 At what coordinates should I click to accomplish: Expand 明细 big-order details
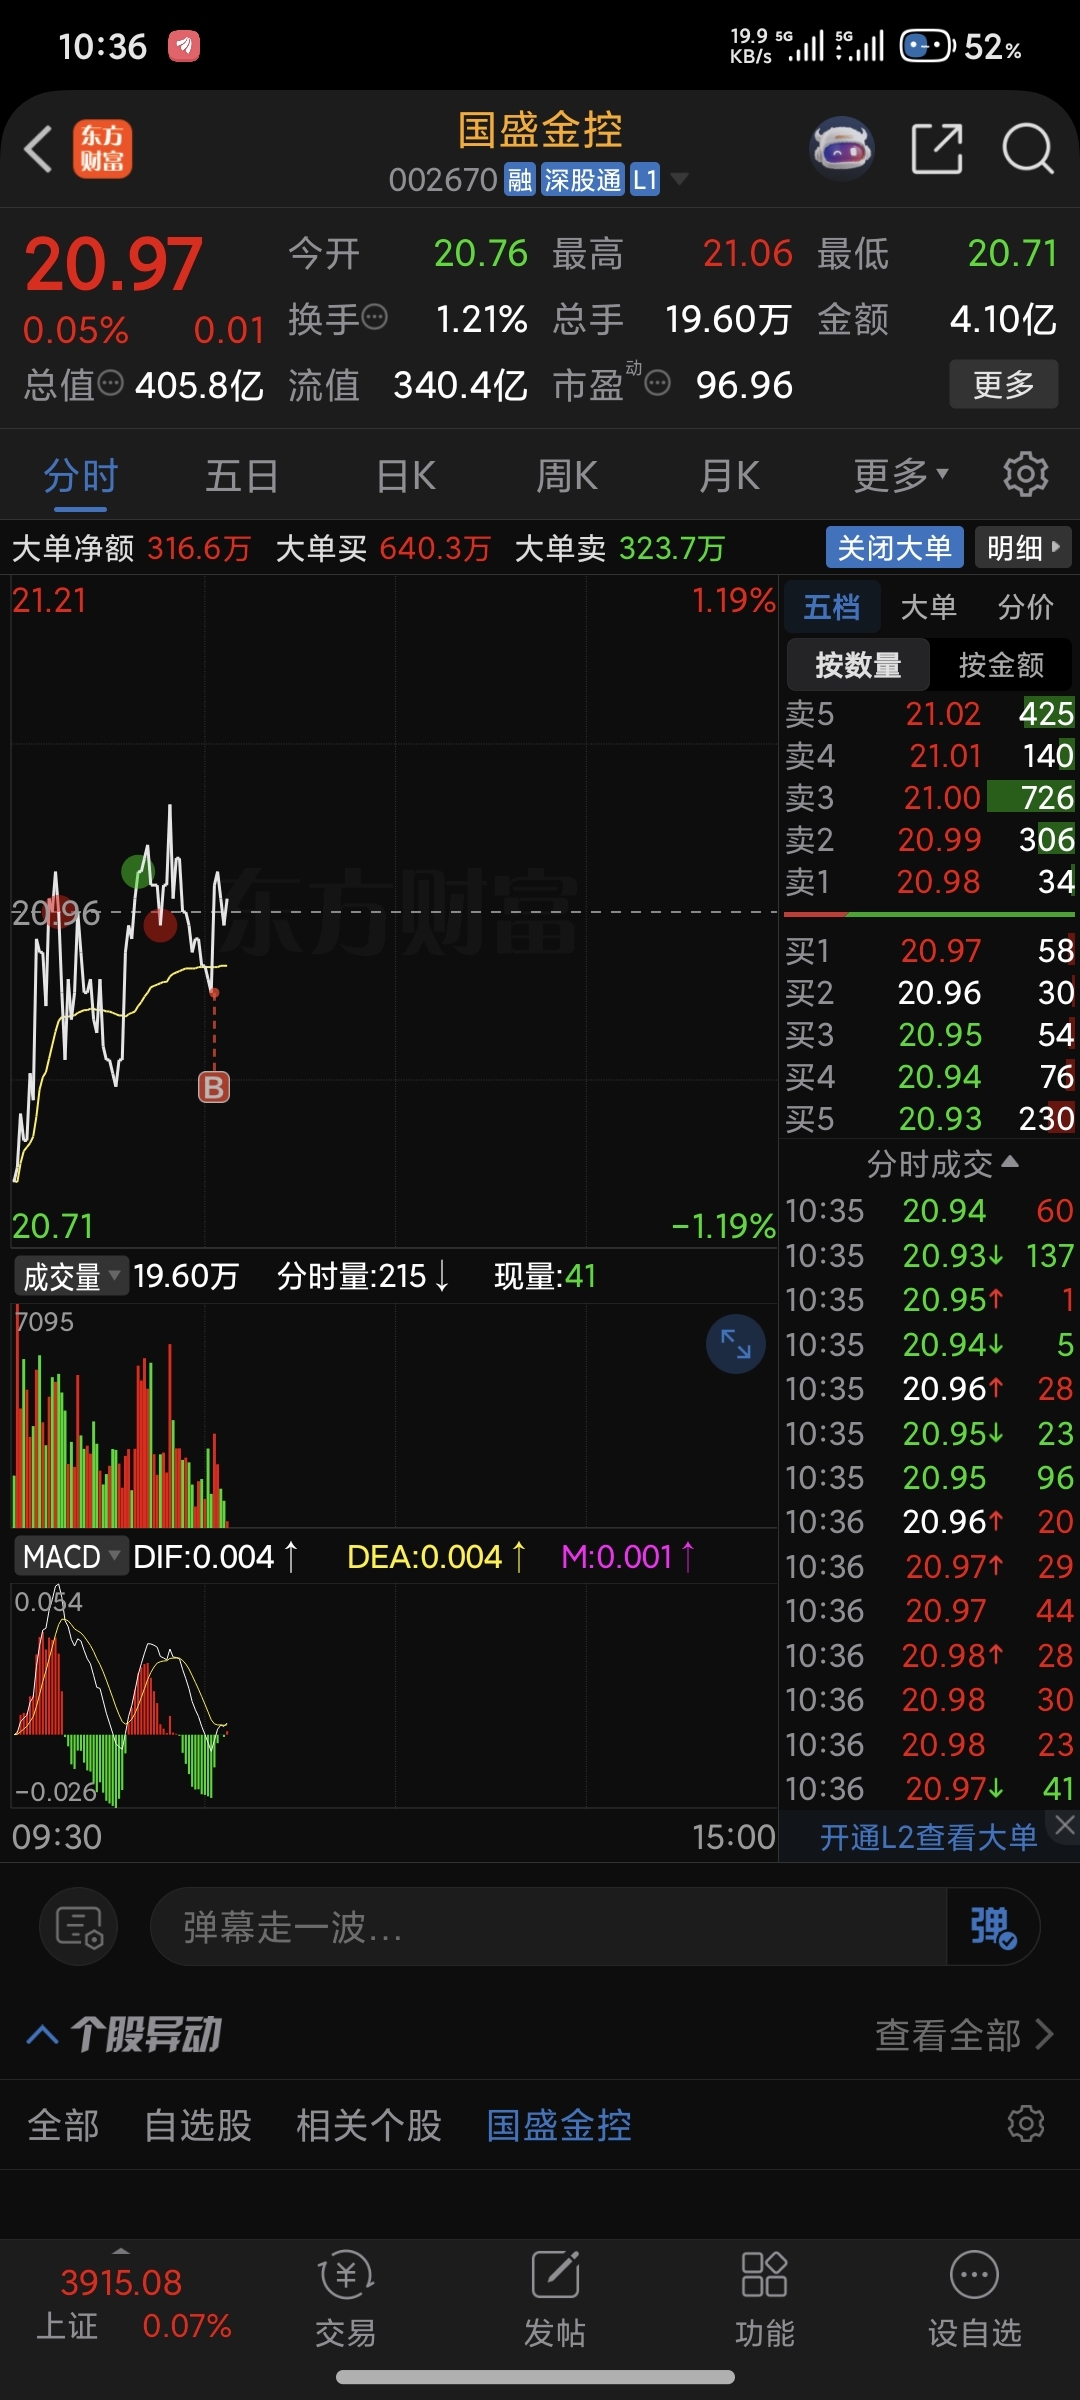tap(1023, 547)
